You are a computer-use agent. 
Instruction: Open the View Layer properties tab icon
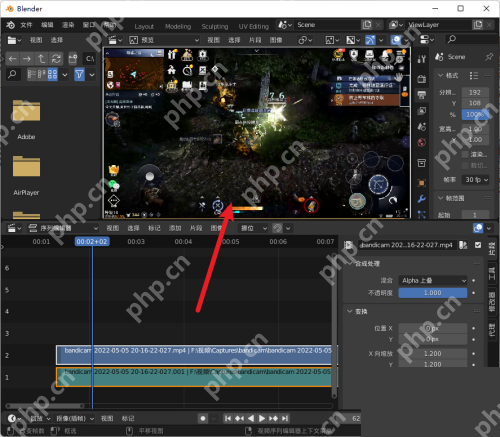coord(422,111)
